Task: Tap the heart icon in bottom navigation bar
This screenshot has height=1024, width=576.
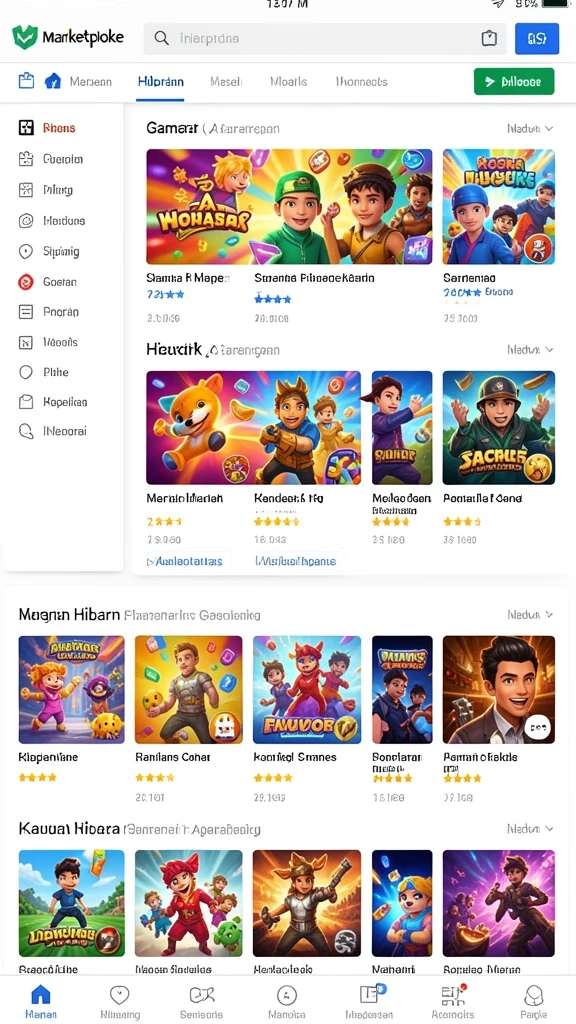Action: point(120,995)
